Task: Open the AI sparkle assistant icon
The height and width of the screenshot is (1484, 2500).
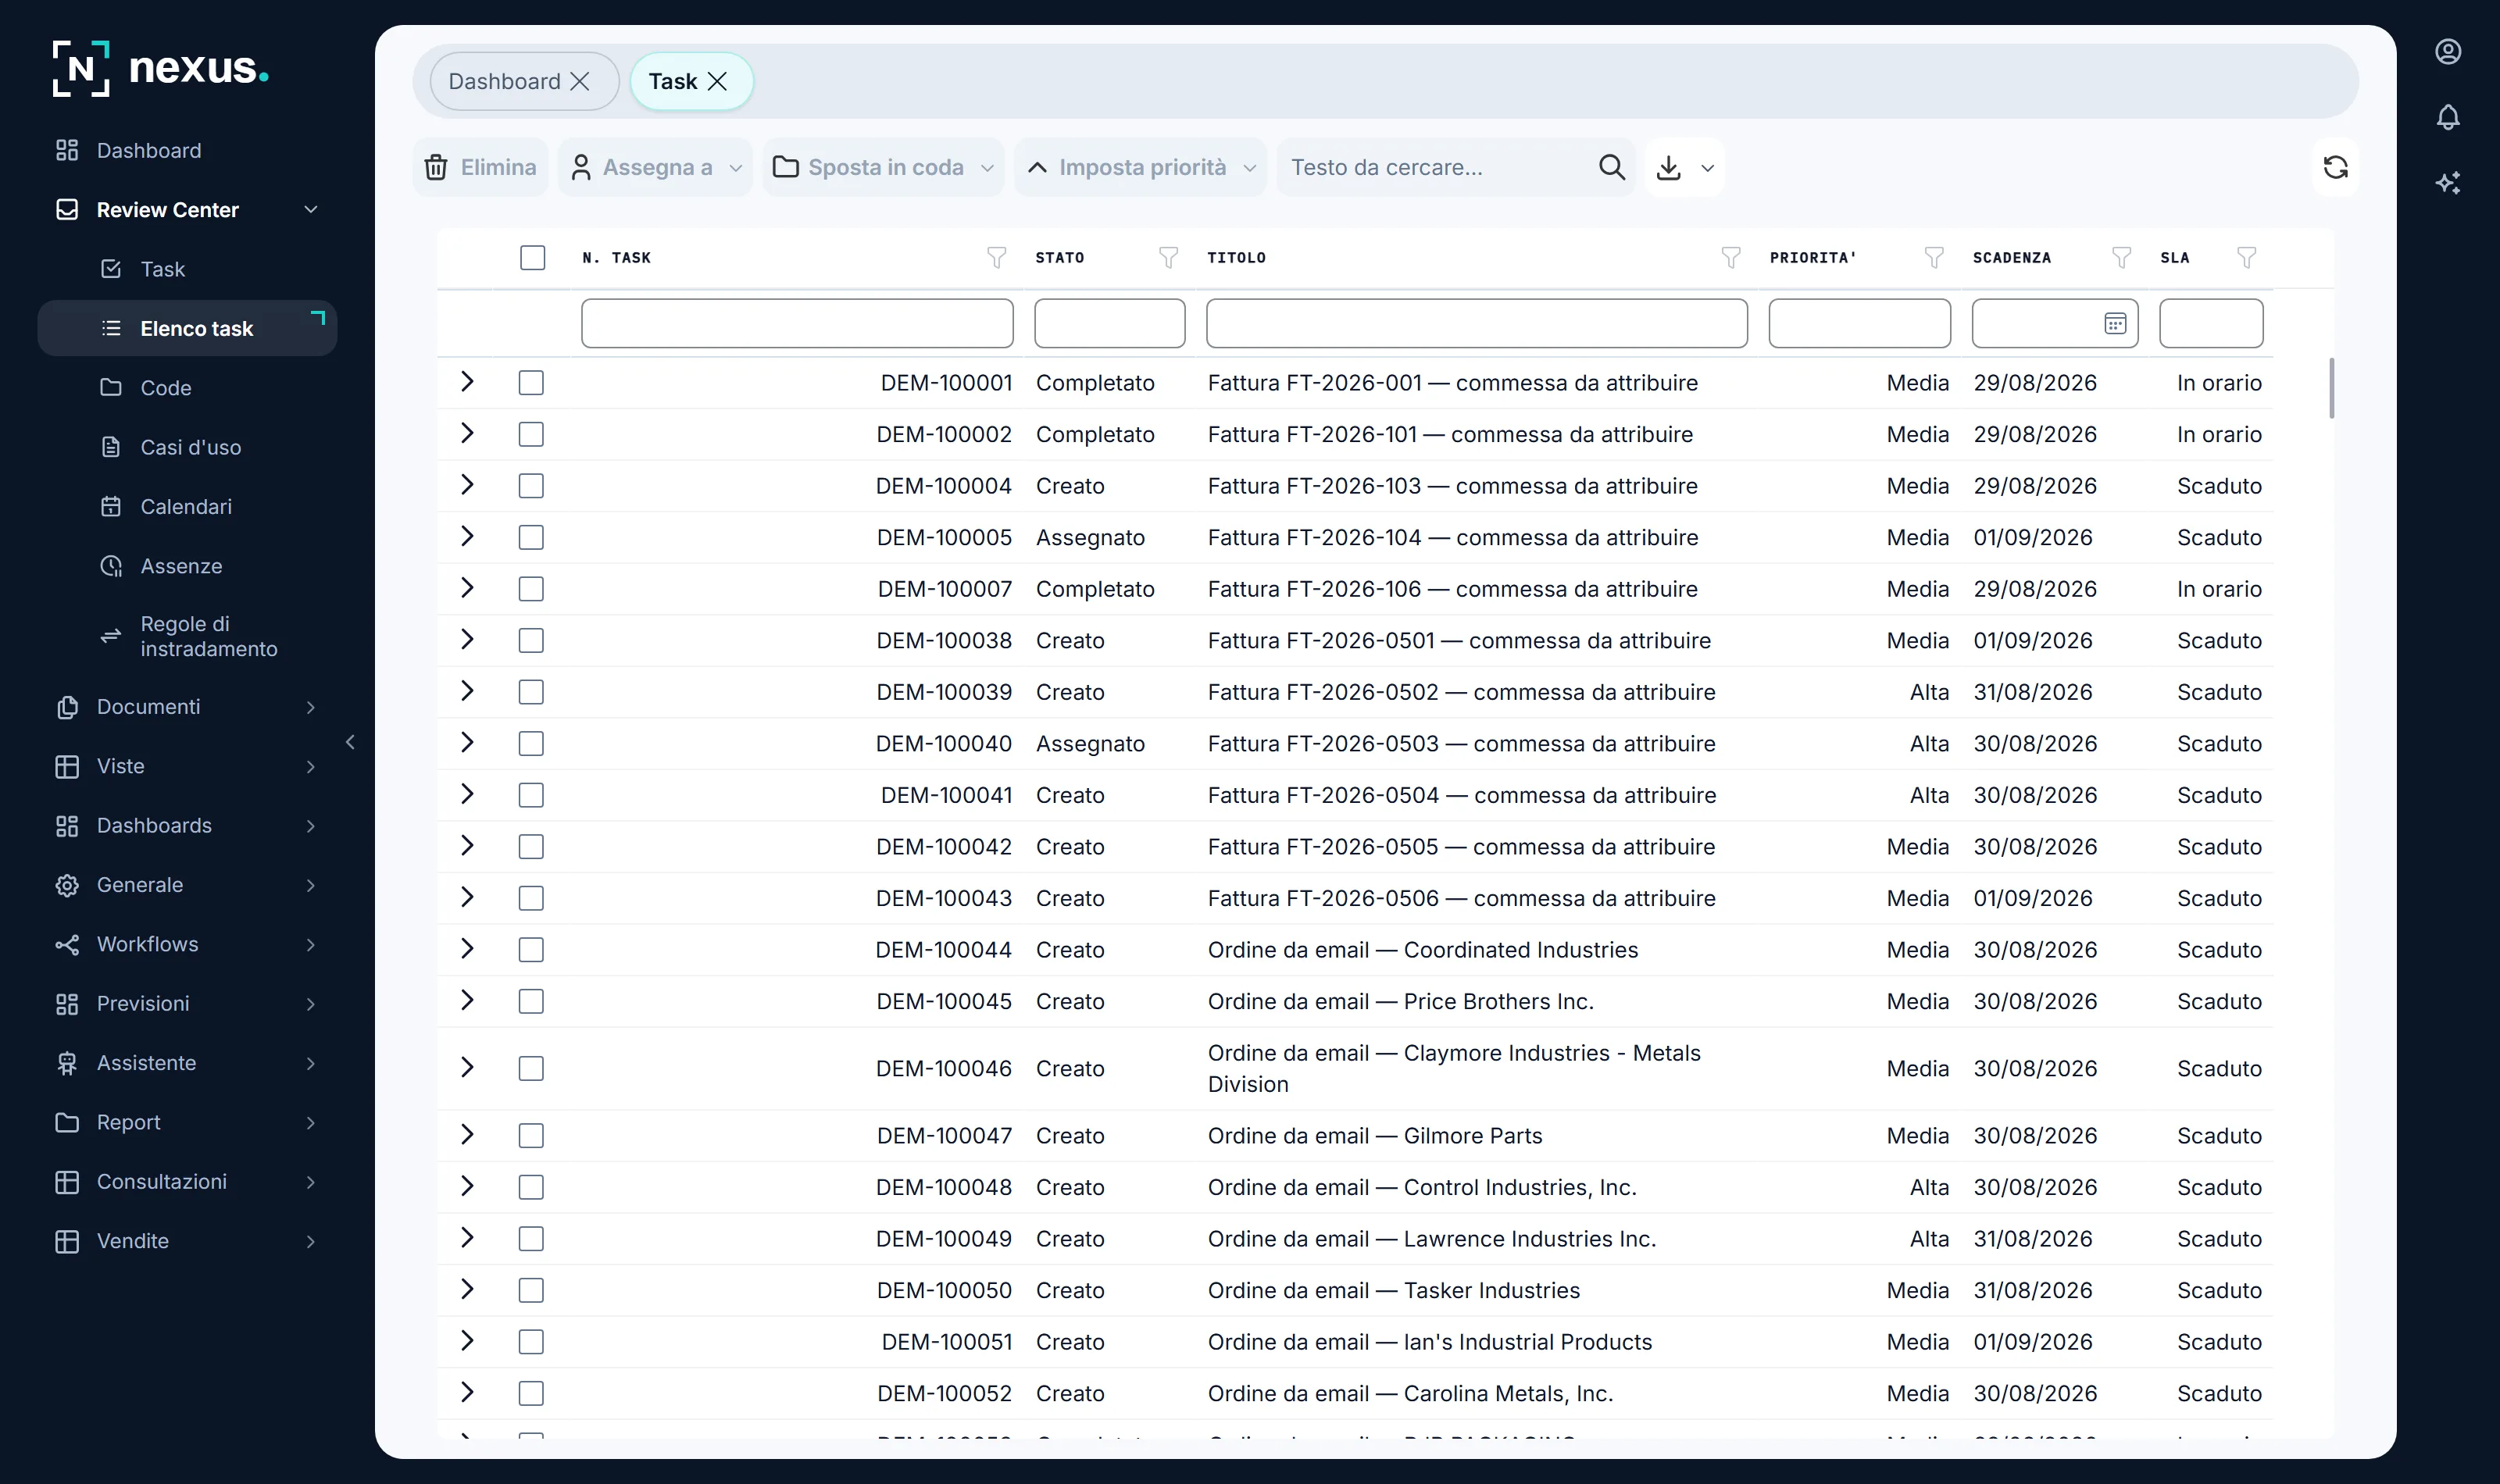Action: pyautogui.click(x=2447, y=182)
